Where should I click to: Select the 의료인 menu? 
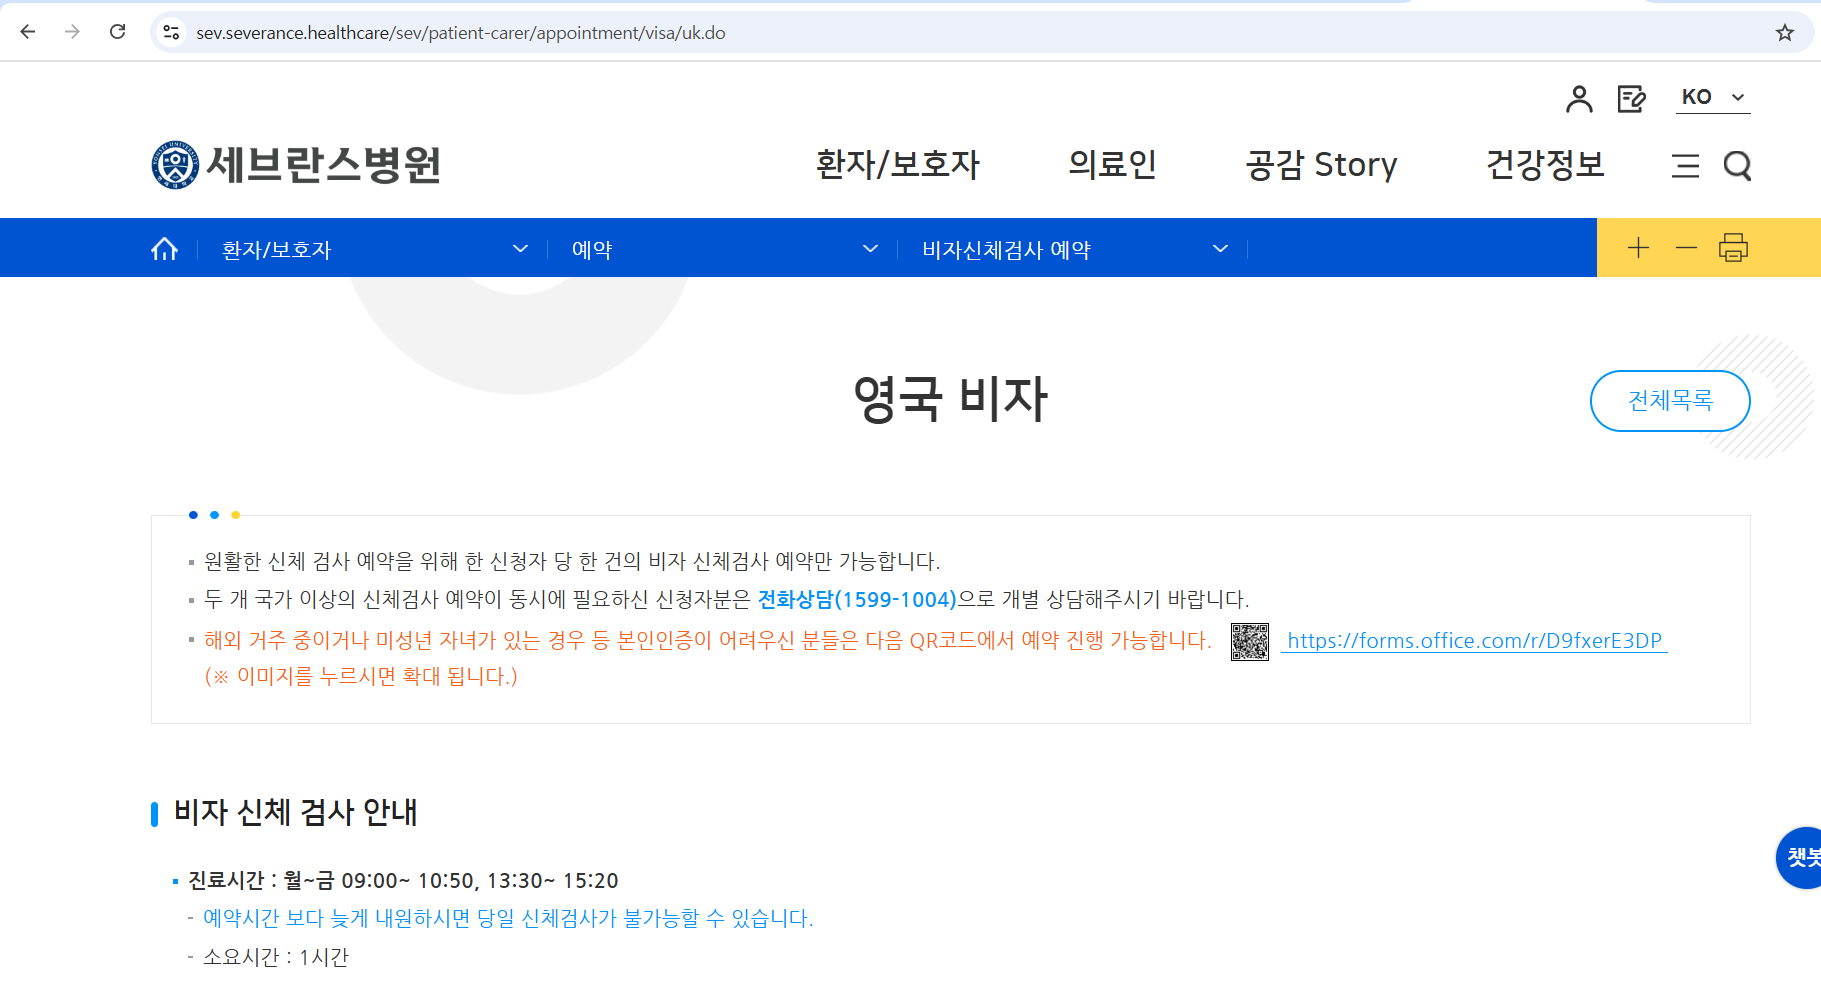point(1113,165)
